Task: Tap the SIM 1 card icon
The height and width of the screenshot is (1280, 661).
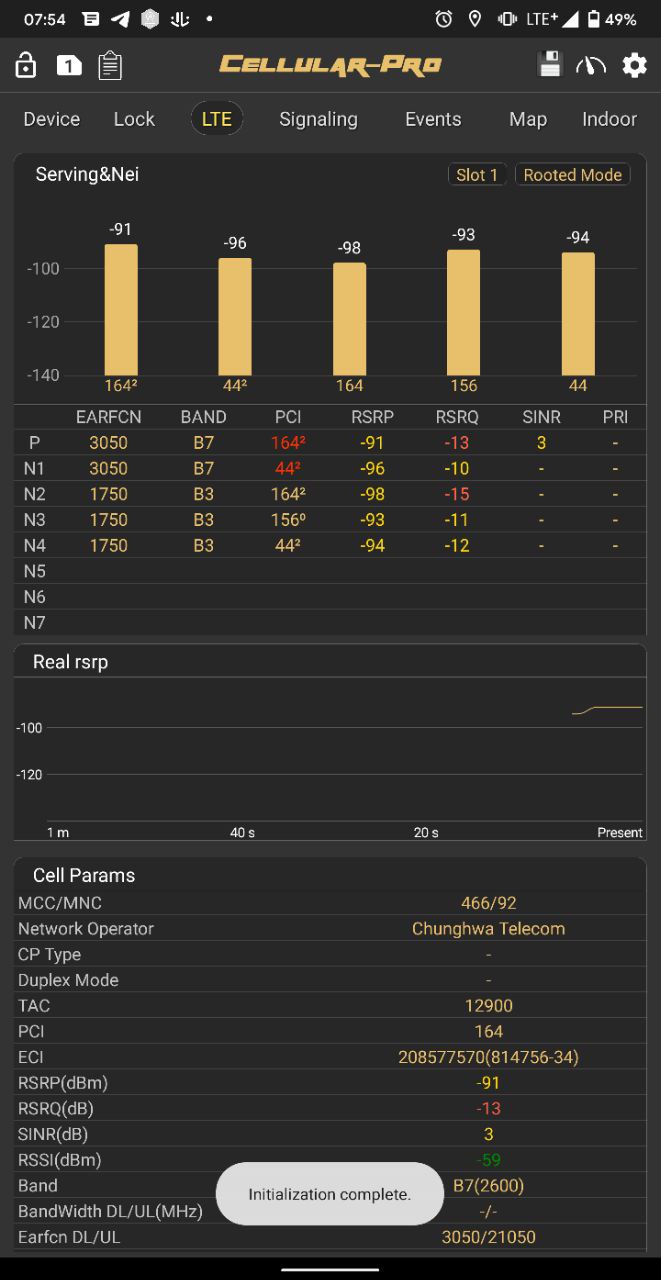Action: [68, 66]
